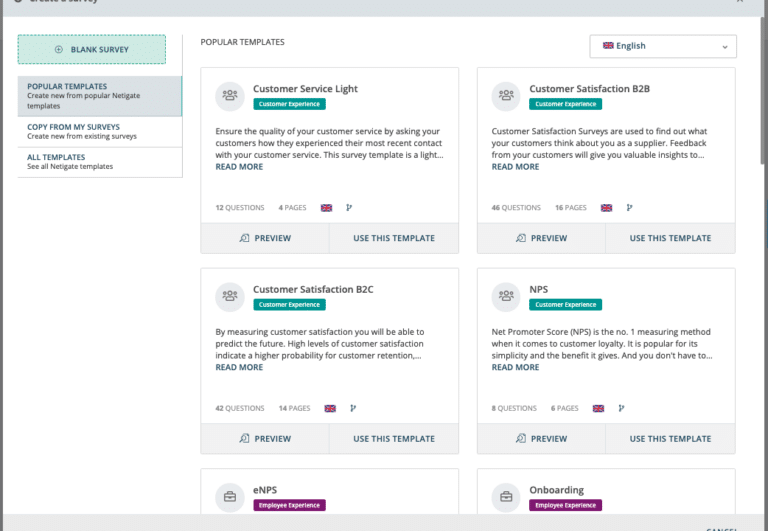Click the '6 PAGES' text
768x531 pixels.
(x=564, y=409)
